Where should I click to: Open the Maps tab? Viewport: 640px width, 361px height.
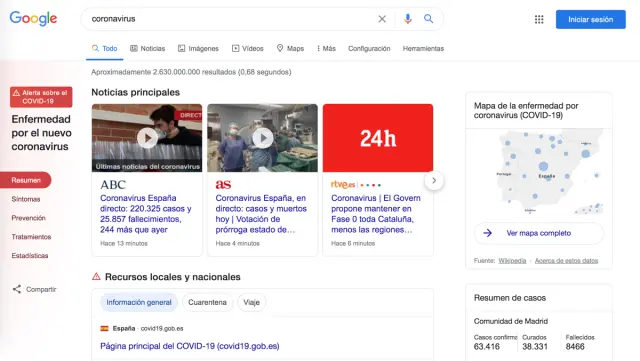pos(290,49)
